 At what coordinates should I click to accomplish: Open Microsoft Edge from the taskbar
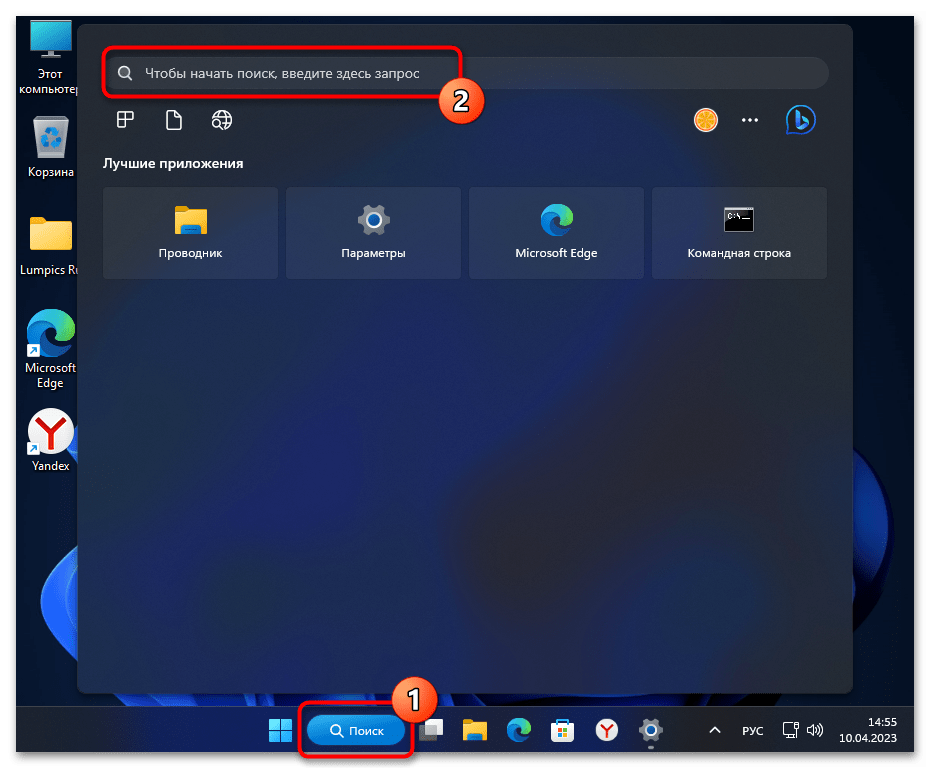[519, 730]
